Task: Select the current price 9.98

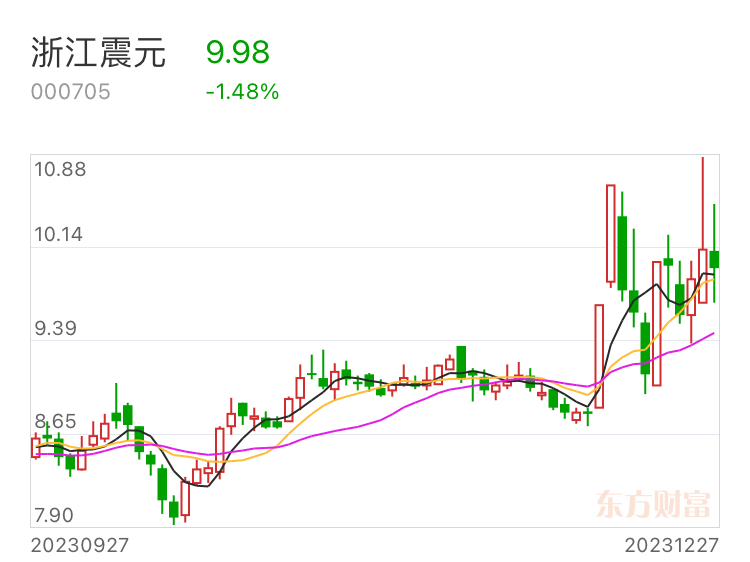Action: pyautogui.click(x=238, y=52)
